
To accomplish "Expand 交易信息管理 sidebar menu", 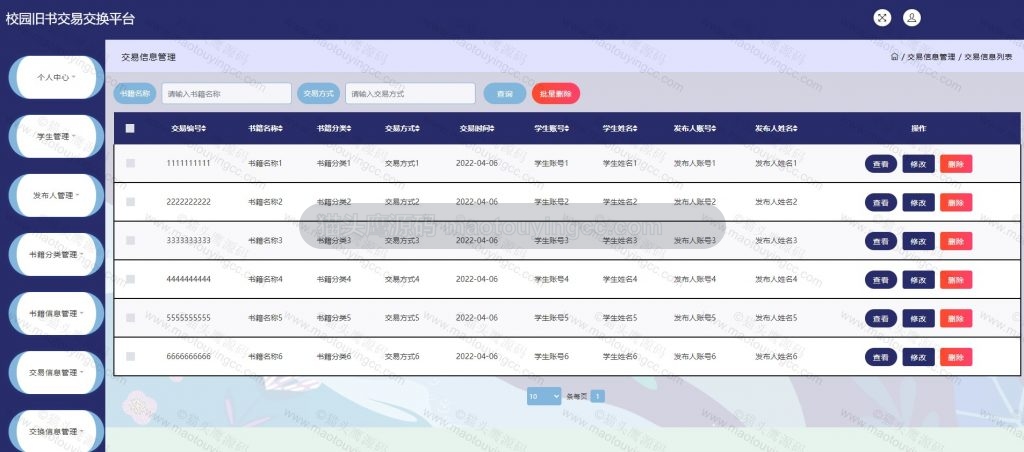I will click(x=56, y=372).
